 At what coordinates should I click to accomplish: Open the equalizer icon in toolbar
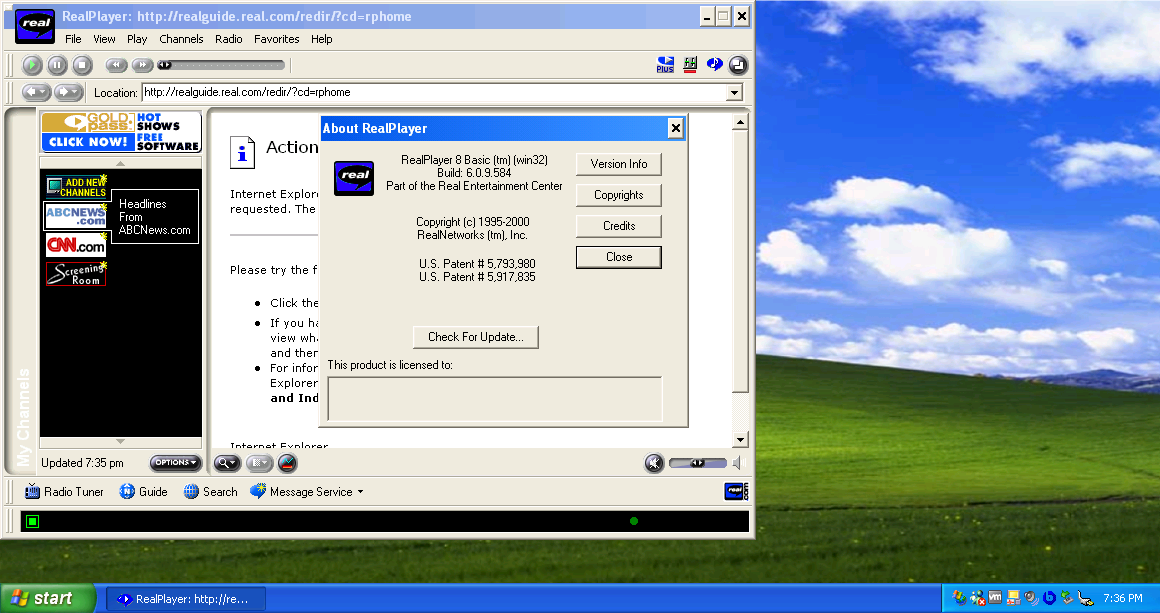point(690,65)
